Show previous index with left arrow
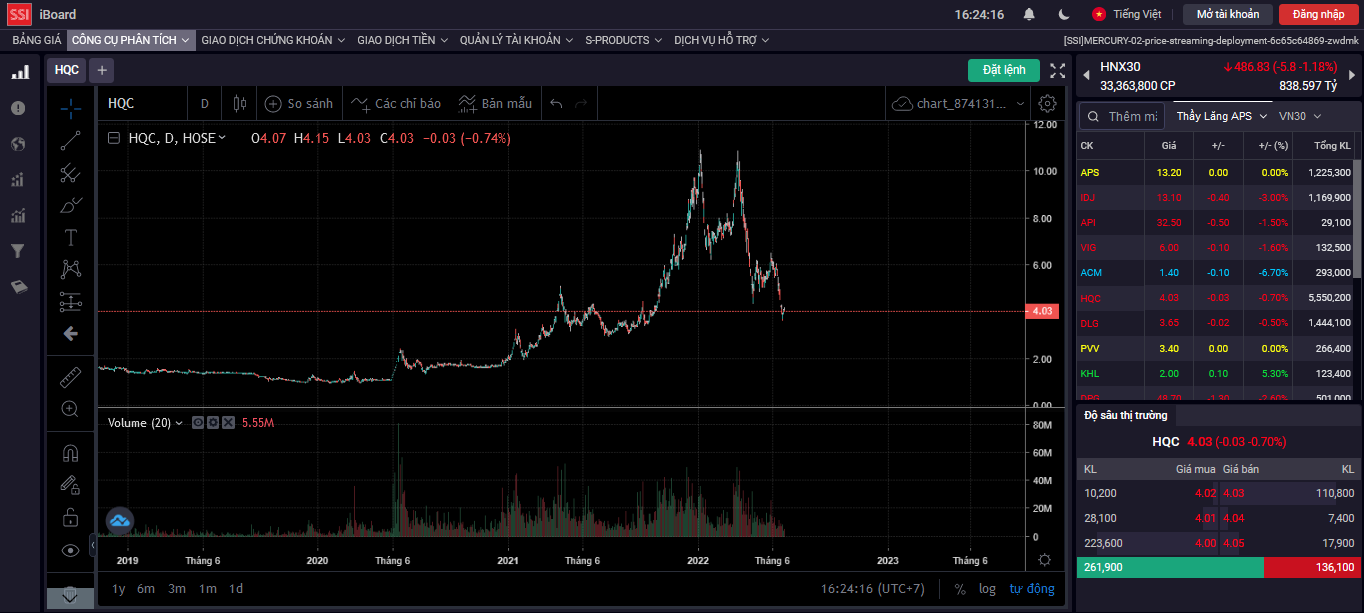 point(1086,75)
